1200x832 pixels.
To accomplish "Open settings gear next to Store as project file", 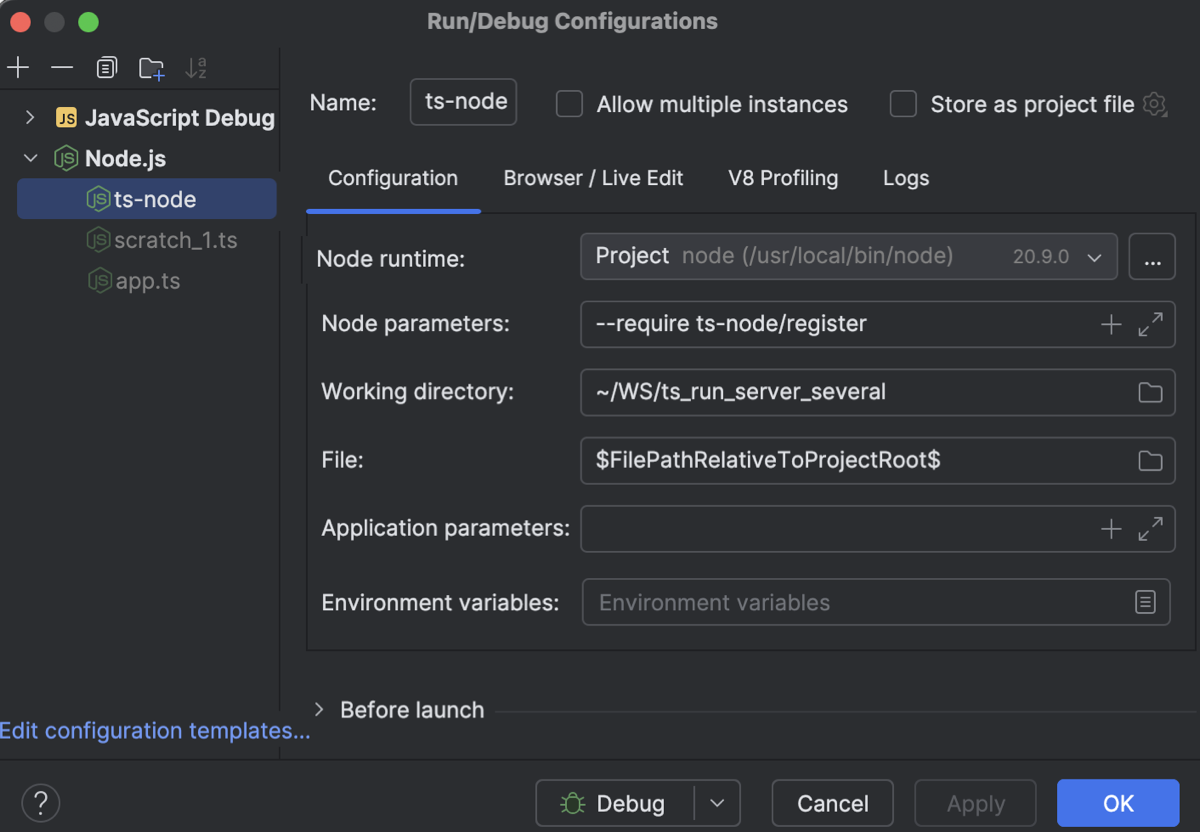I will (x=1155, y=104).
